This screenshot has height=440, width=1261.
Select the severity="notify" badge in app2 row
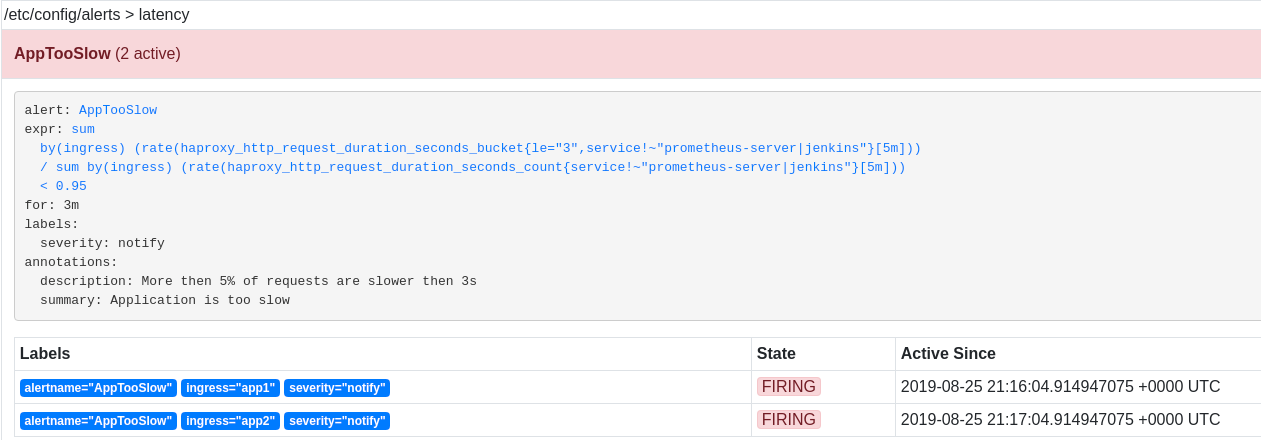tap(337, 421)
